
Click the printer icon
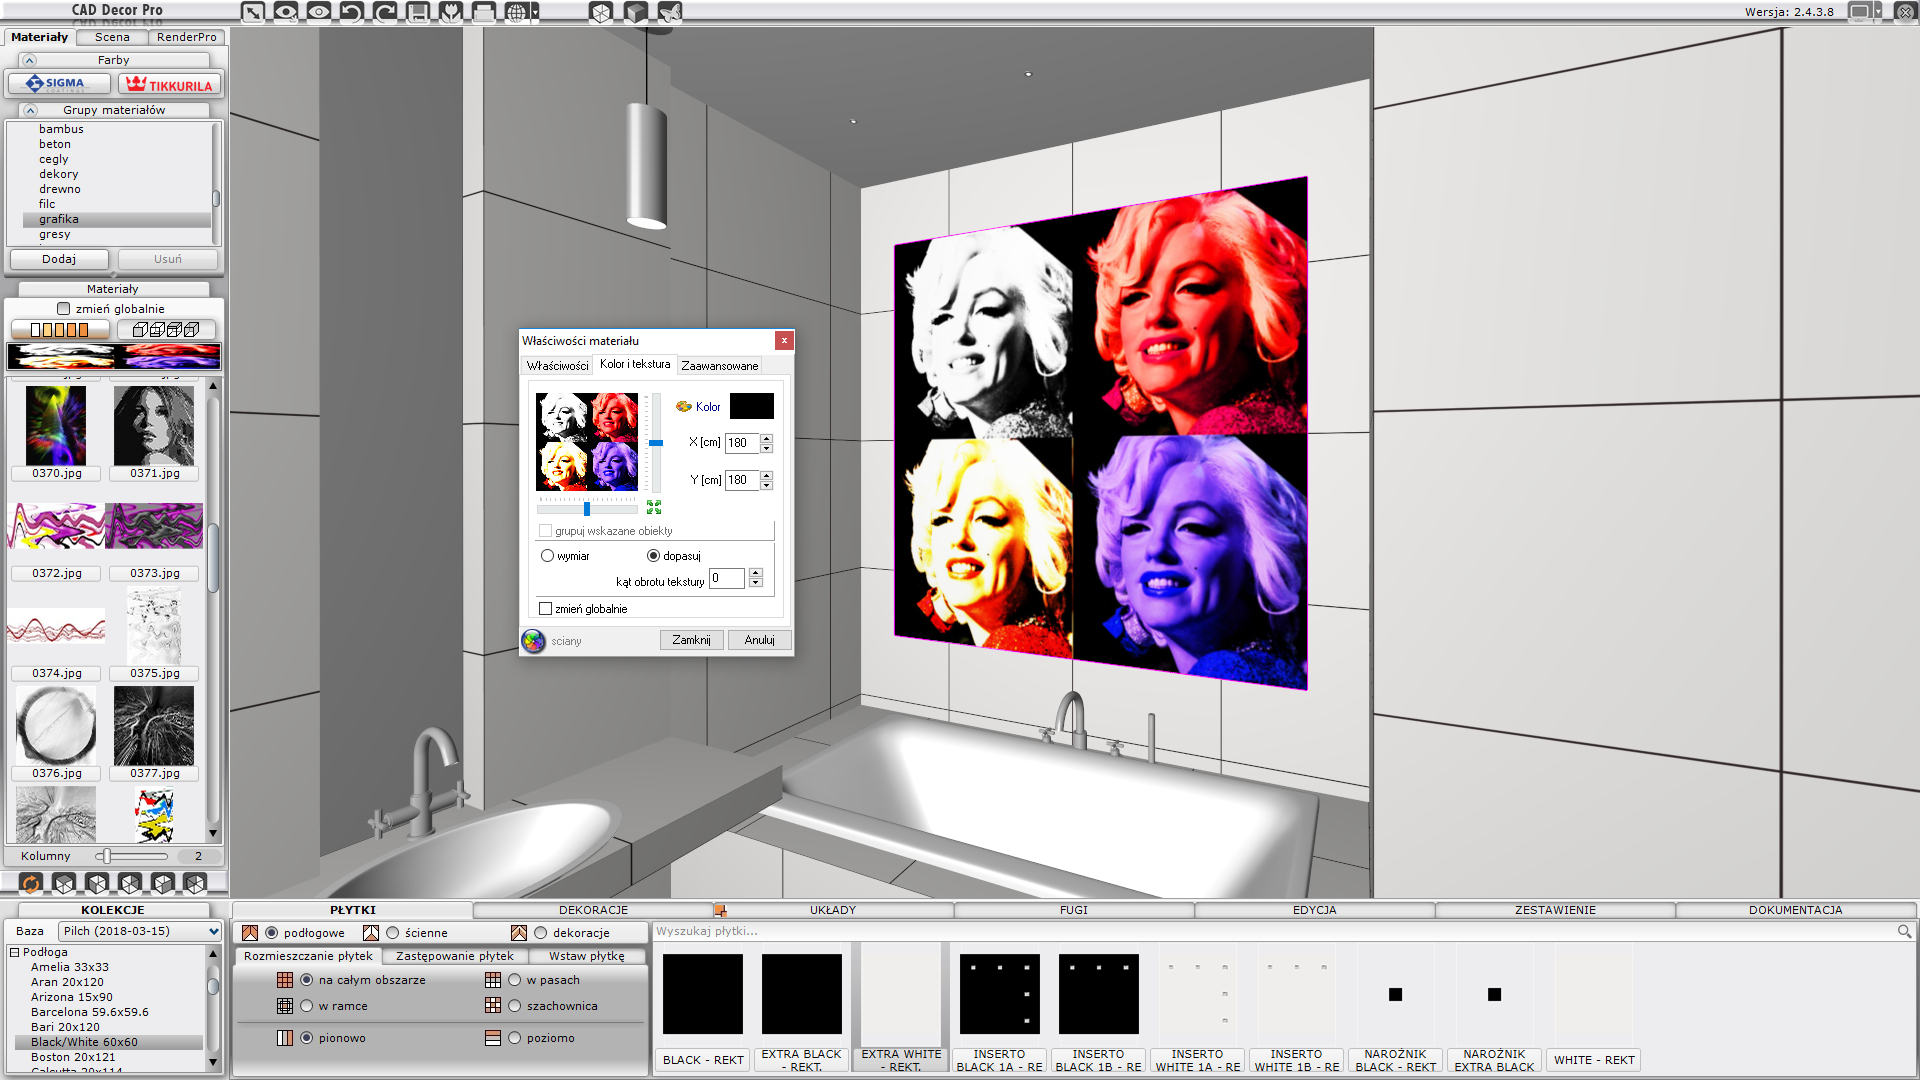484,12
